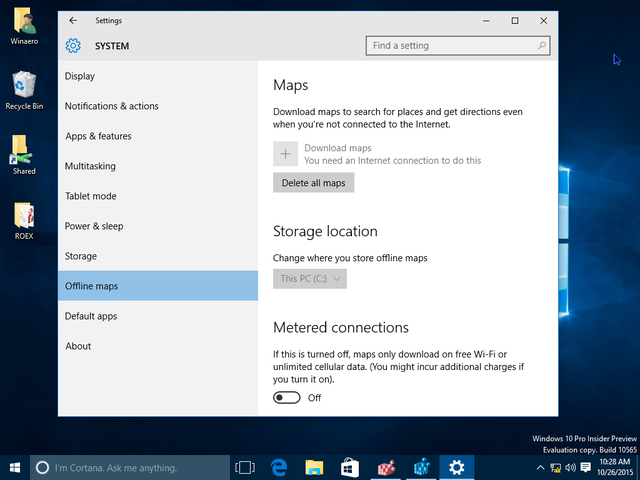Click the Delete all maps button
Viewport: 640px width, 480px height.
[x=313, y=183]
